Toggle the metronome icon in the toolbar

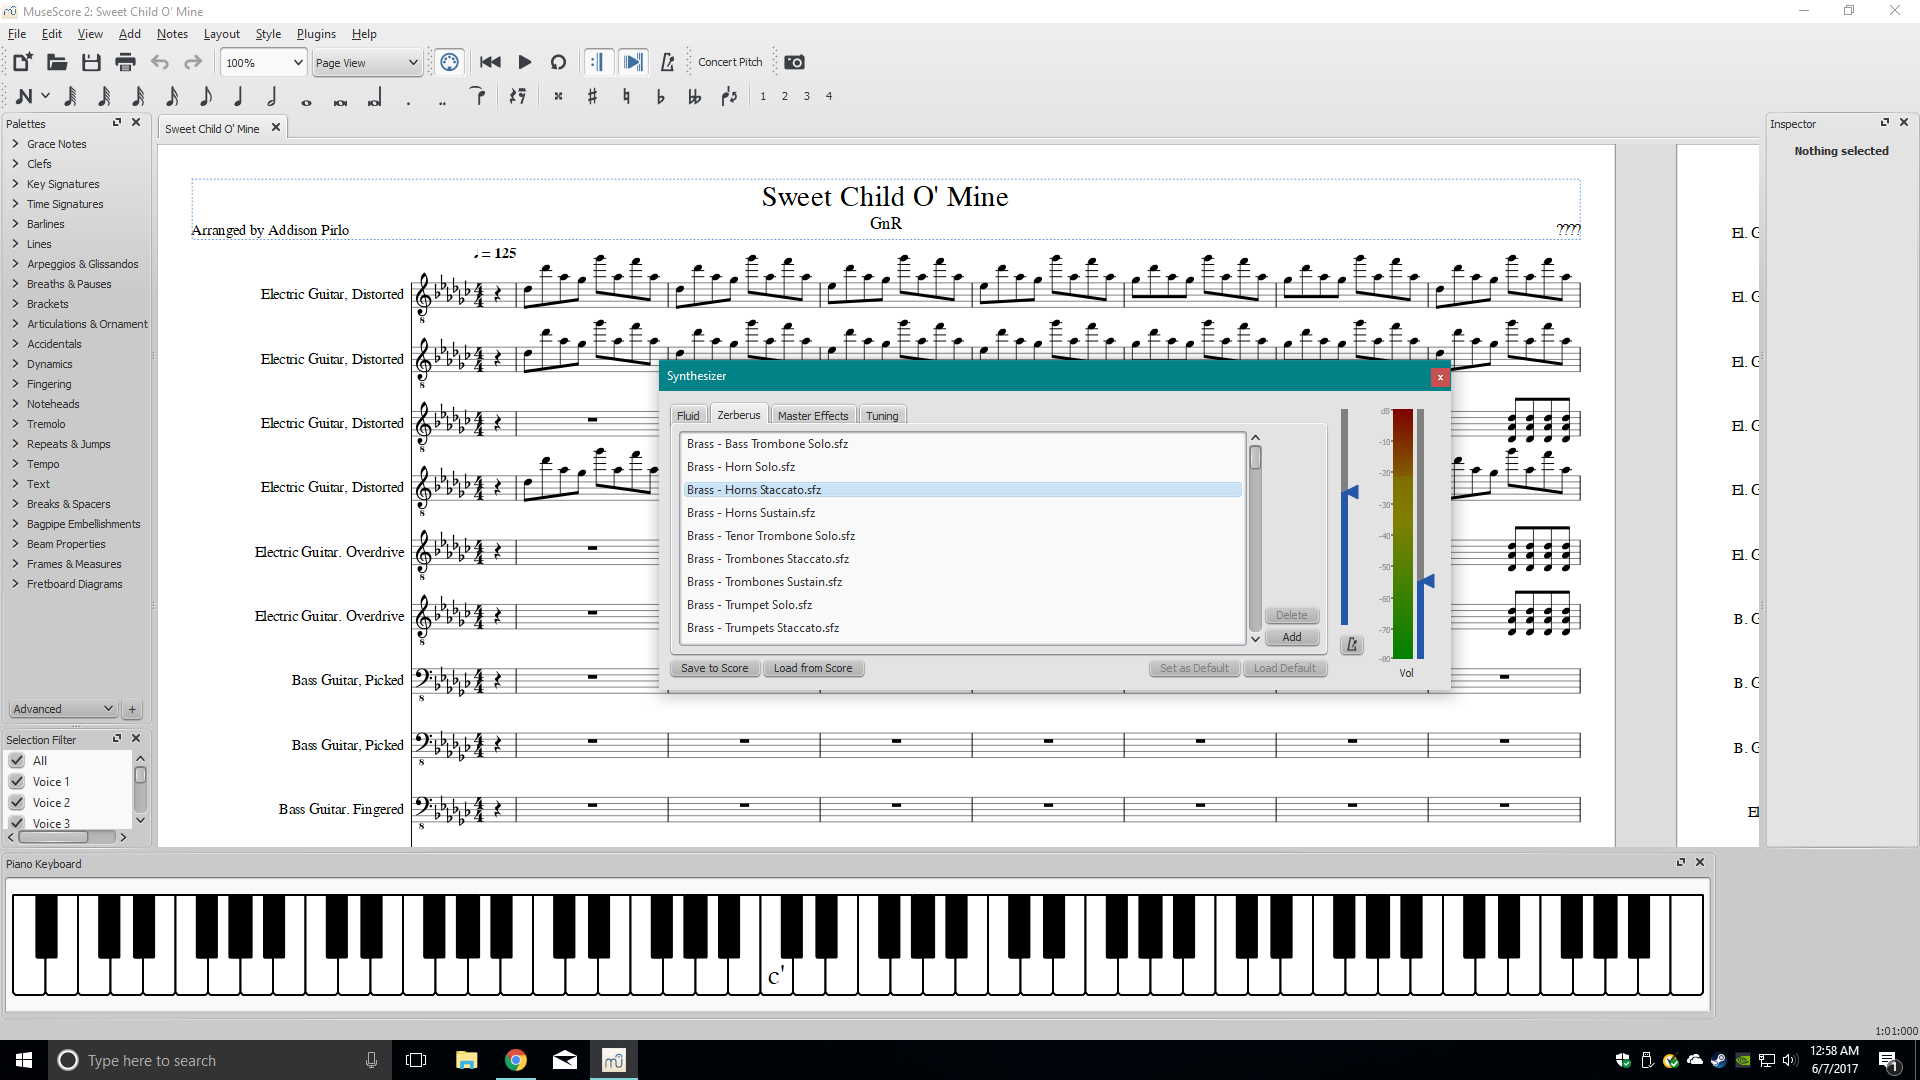667,62
